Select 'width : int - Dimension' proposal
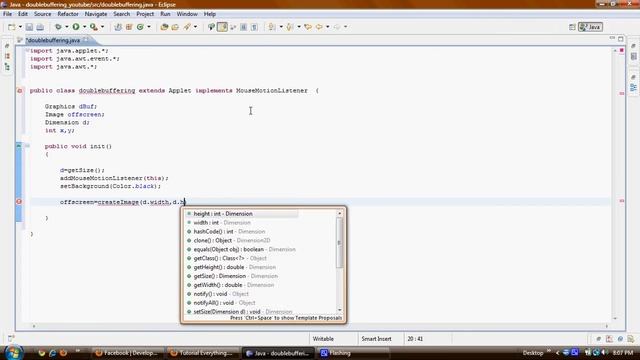Image resolution: width=640 pixels, height=360 pixels. (x=260, y=223)
